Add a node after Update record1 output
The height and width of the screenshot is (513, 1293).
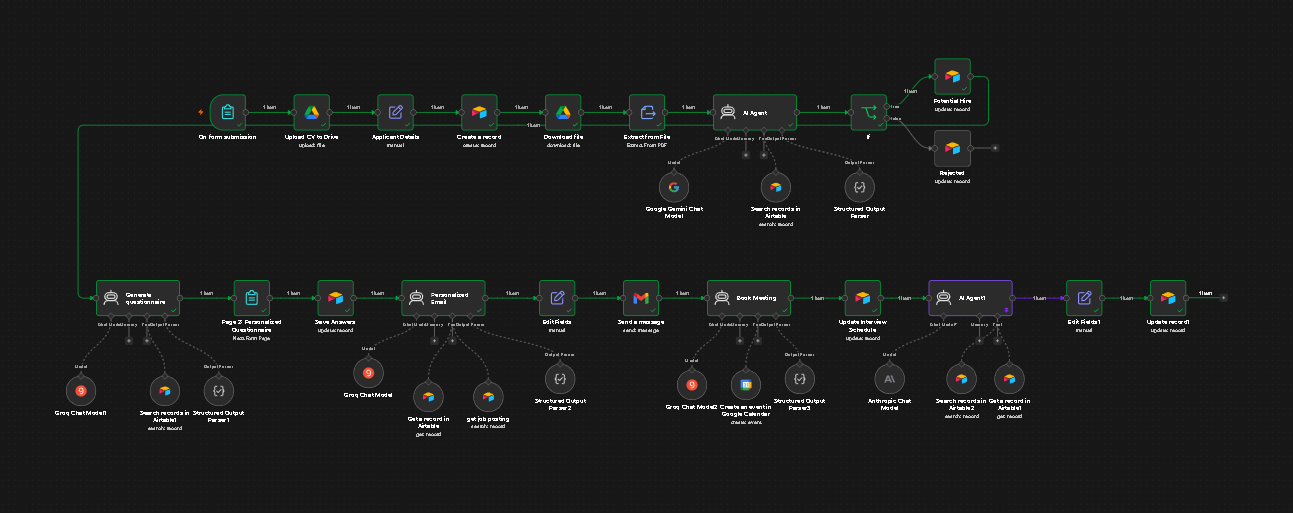pos(1225,298)
